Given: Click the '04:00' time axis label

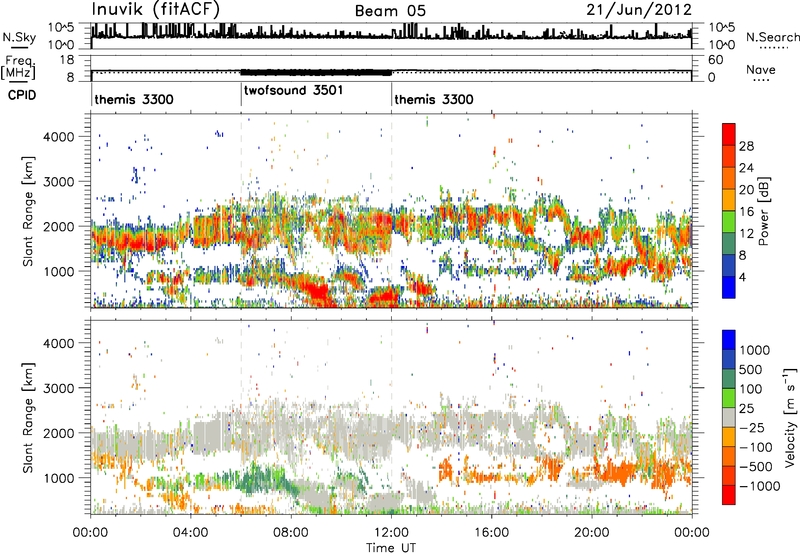Looking at the screenshot, I should click(190, 533).
